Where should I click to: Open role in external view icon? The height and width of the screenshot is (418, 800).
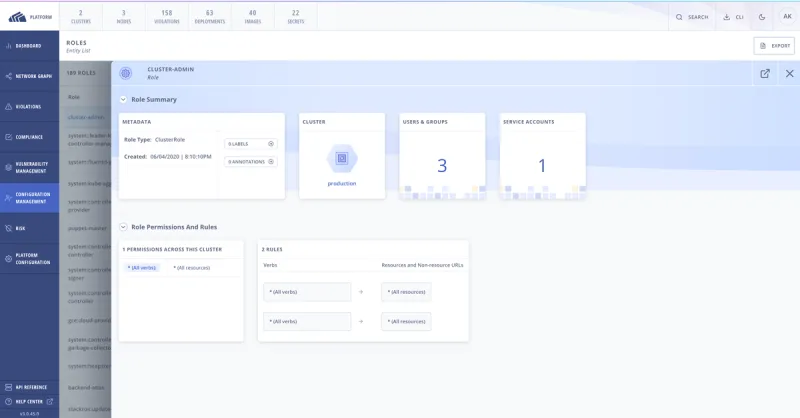point(765,73)
